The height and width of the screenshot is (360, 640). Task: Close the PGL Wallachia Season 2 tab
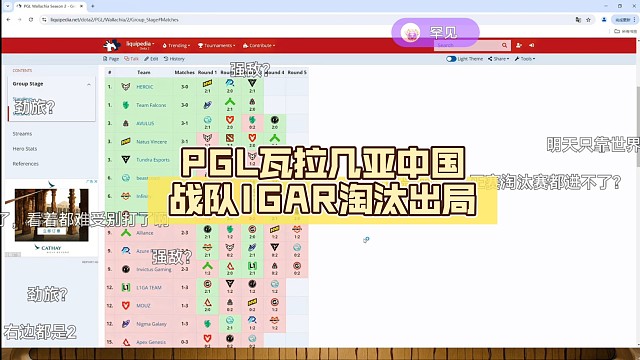pos(82,6)
